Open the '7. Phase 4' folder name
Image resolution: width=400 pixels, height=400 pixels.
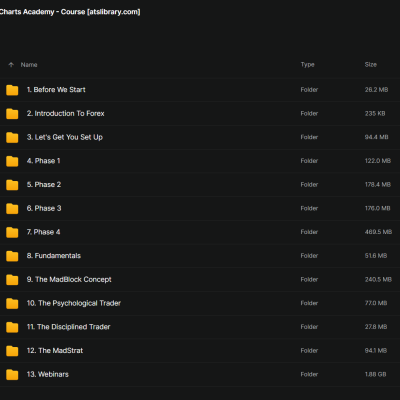[44, 232]
